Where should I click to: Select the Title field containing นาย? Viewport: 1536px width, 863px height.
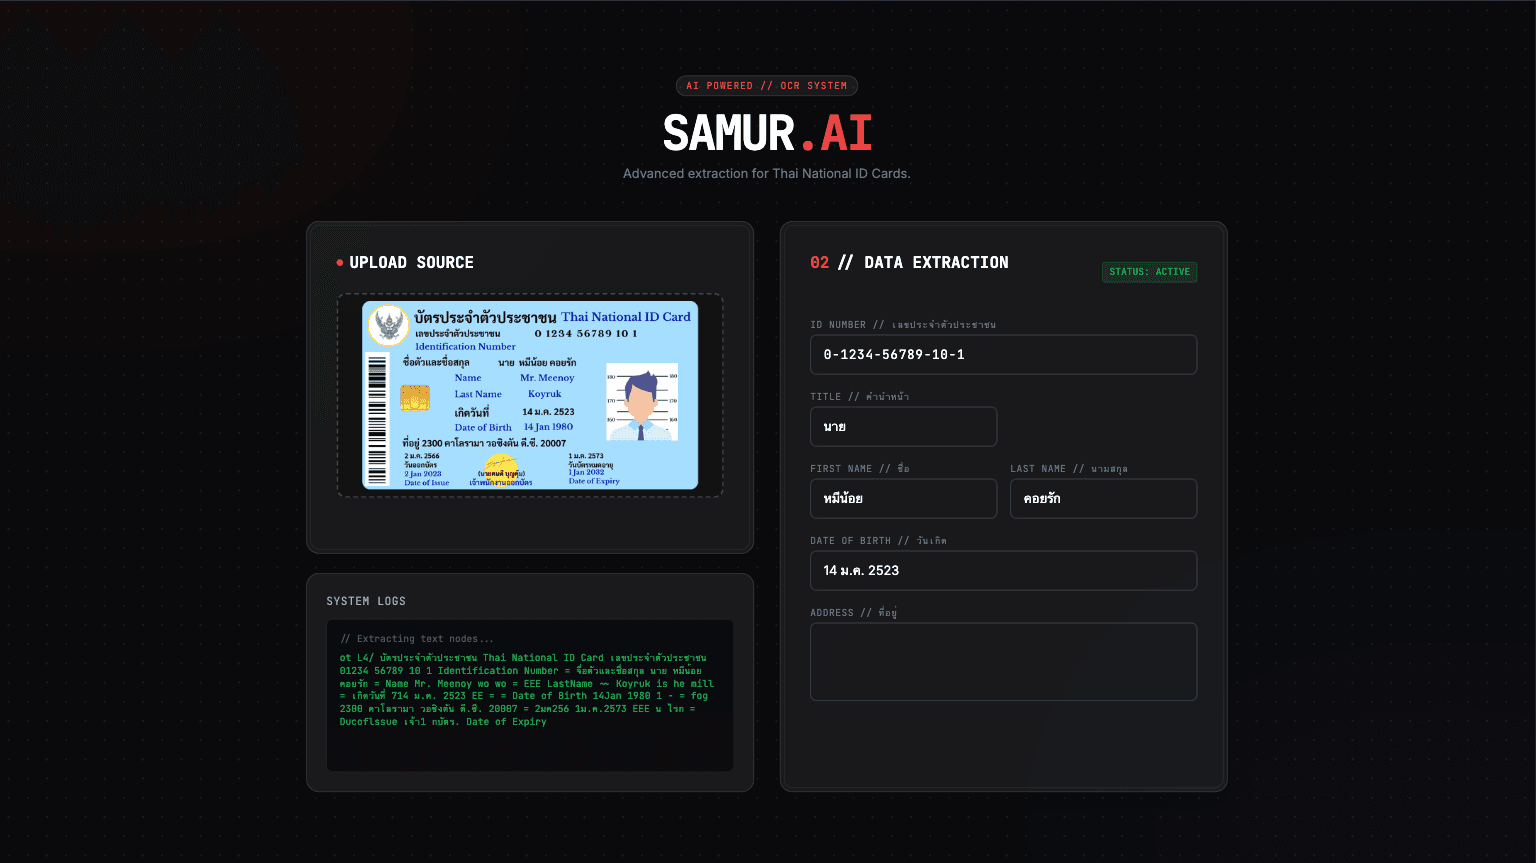[x=903, y=427]
